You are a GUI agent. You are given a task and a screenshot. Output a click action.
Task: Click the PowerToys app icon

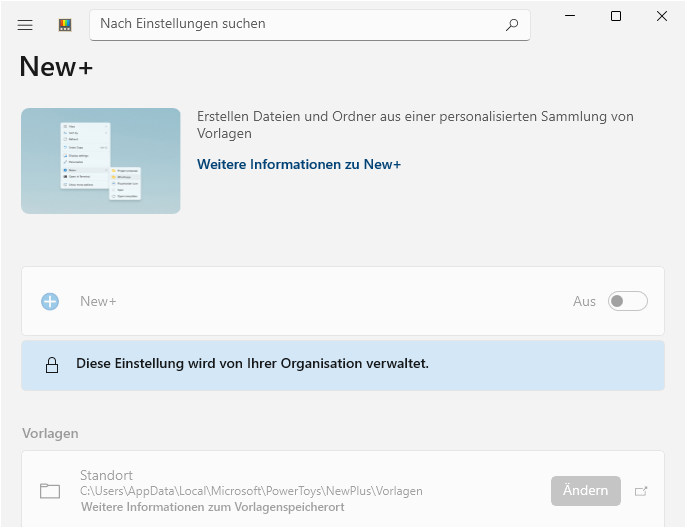pyautogui.click(x=65, y=25)
